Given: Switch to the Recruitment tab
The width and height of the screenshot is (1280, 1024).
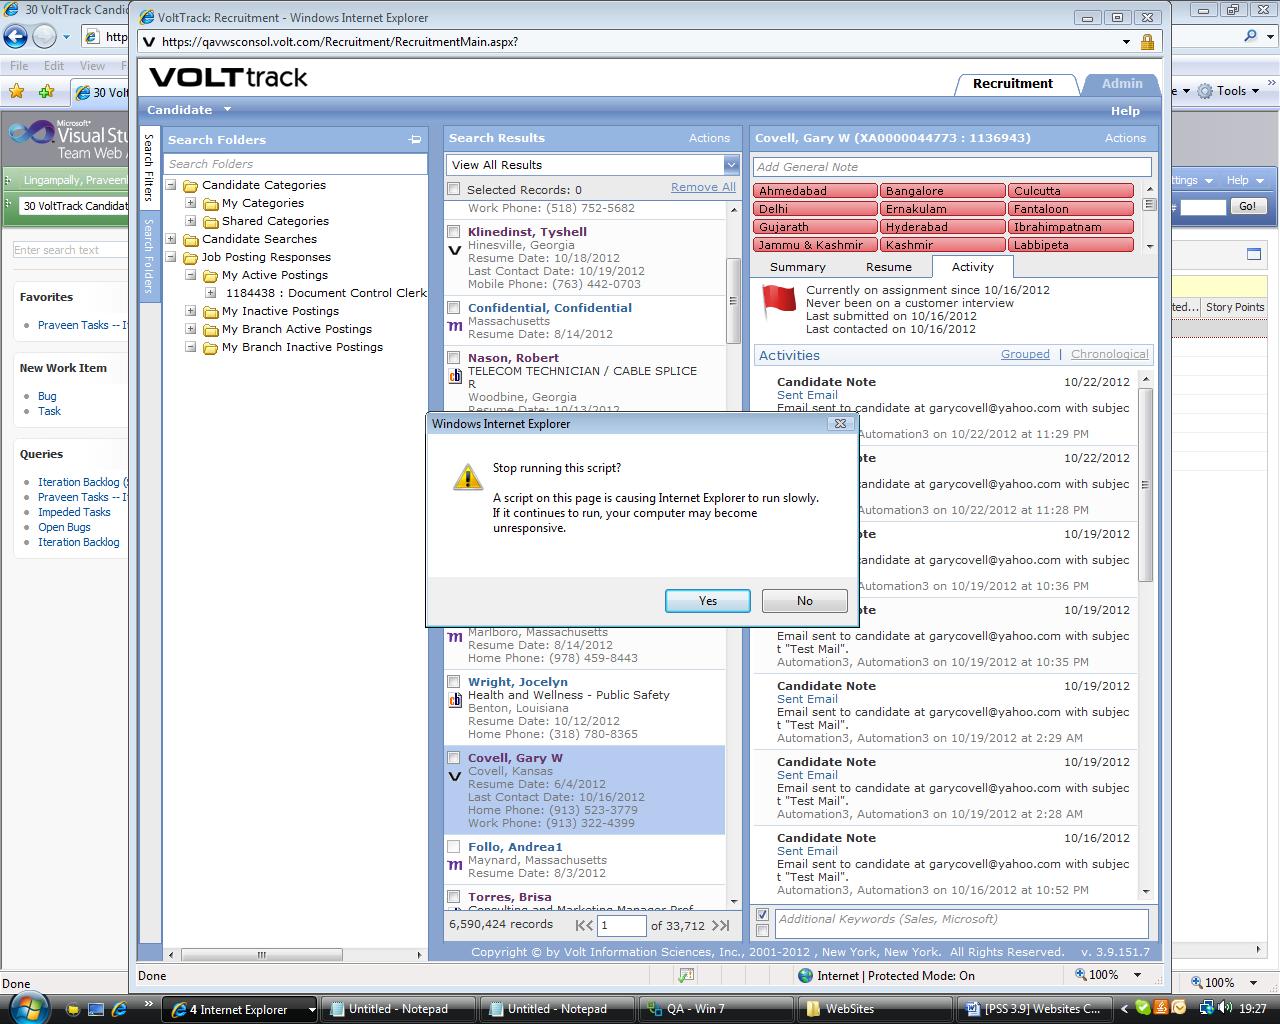Looking at the screenshot, I should [x=1013, y=84].
